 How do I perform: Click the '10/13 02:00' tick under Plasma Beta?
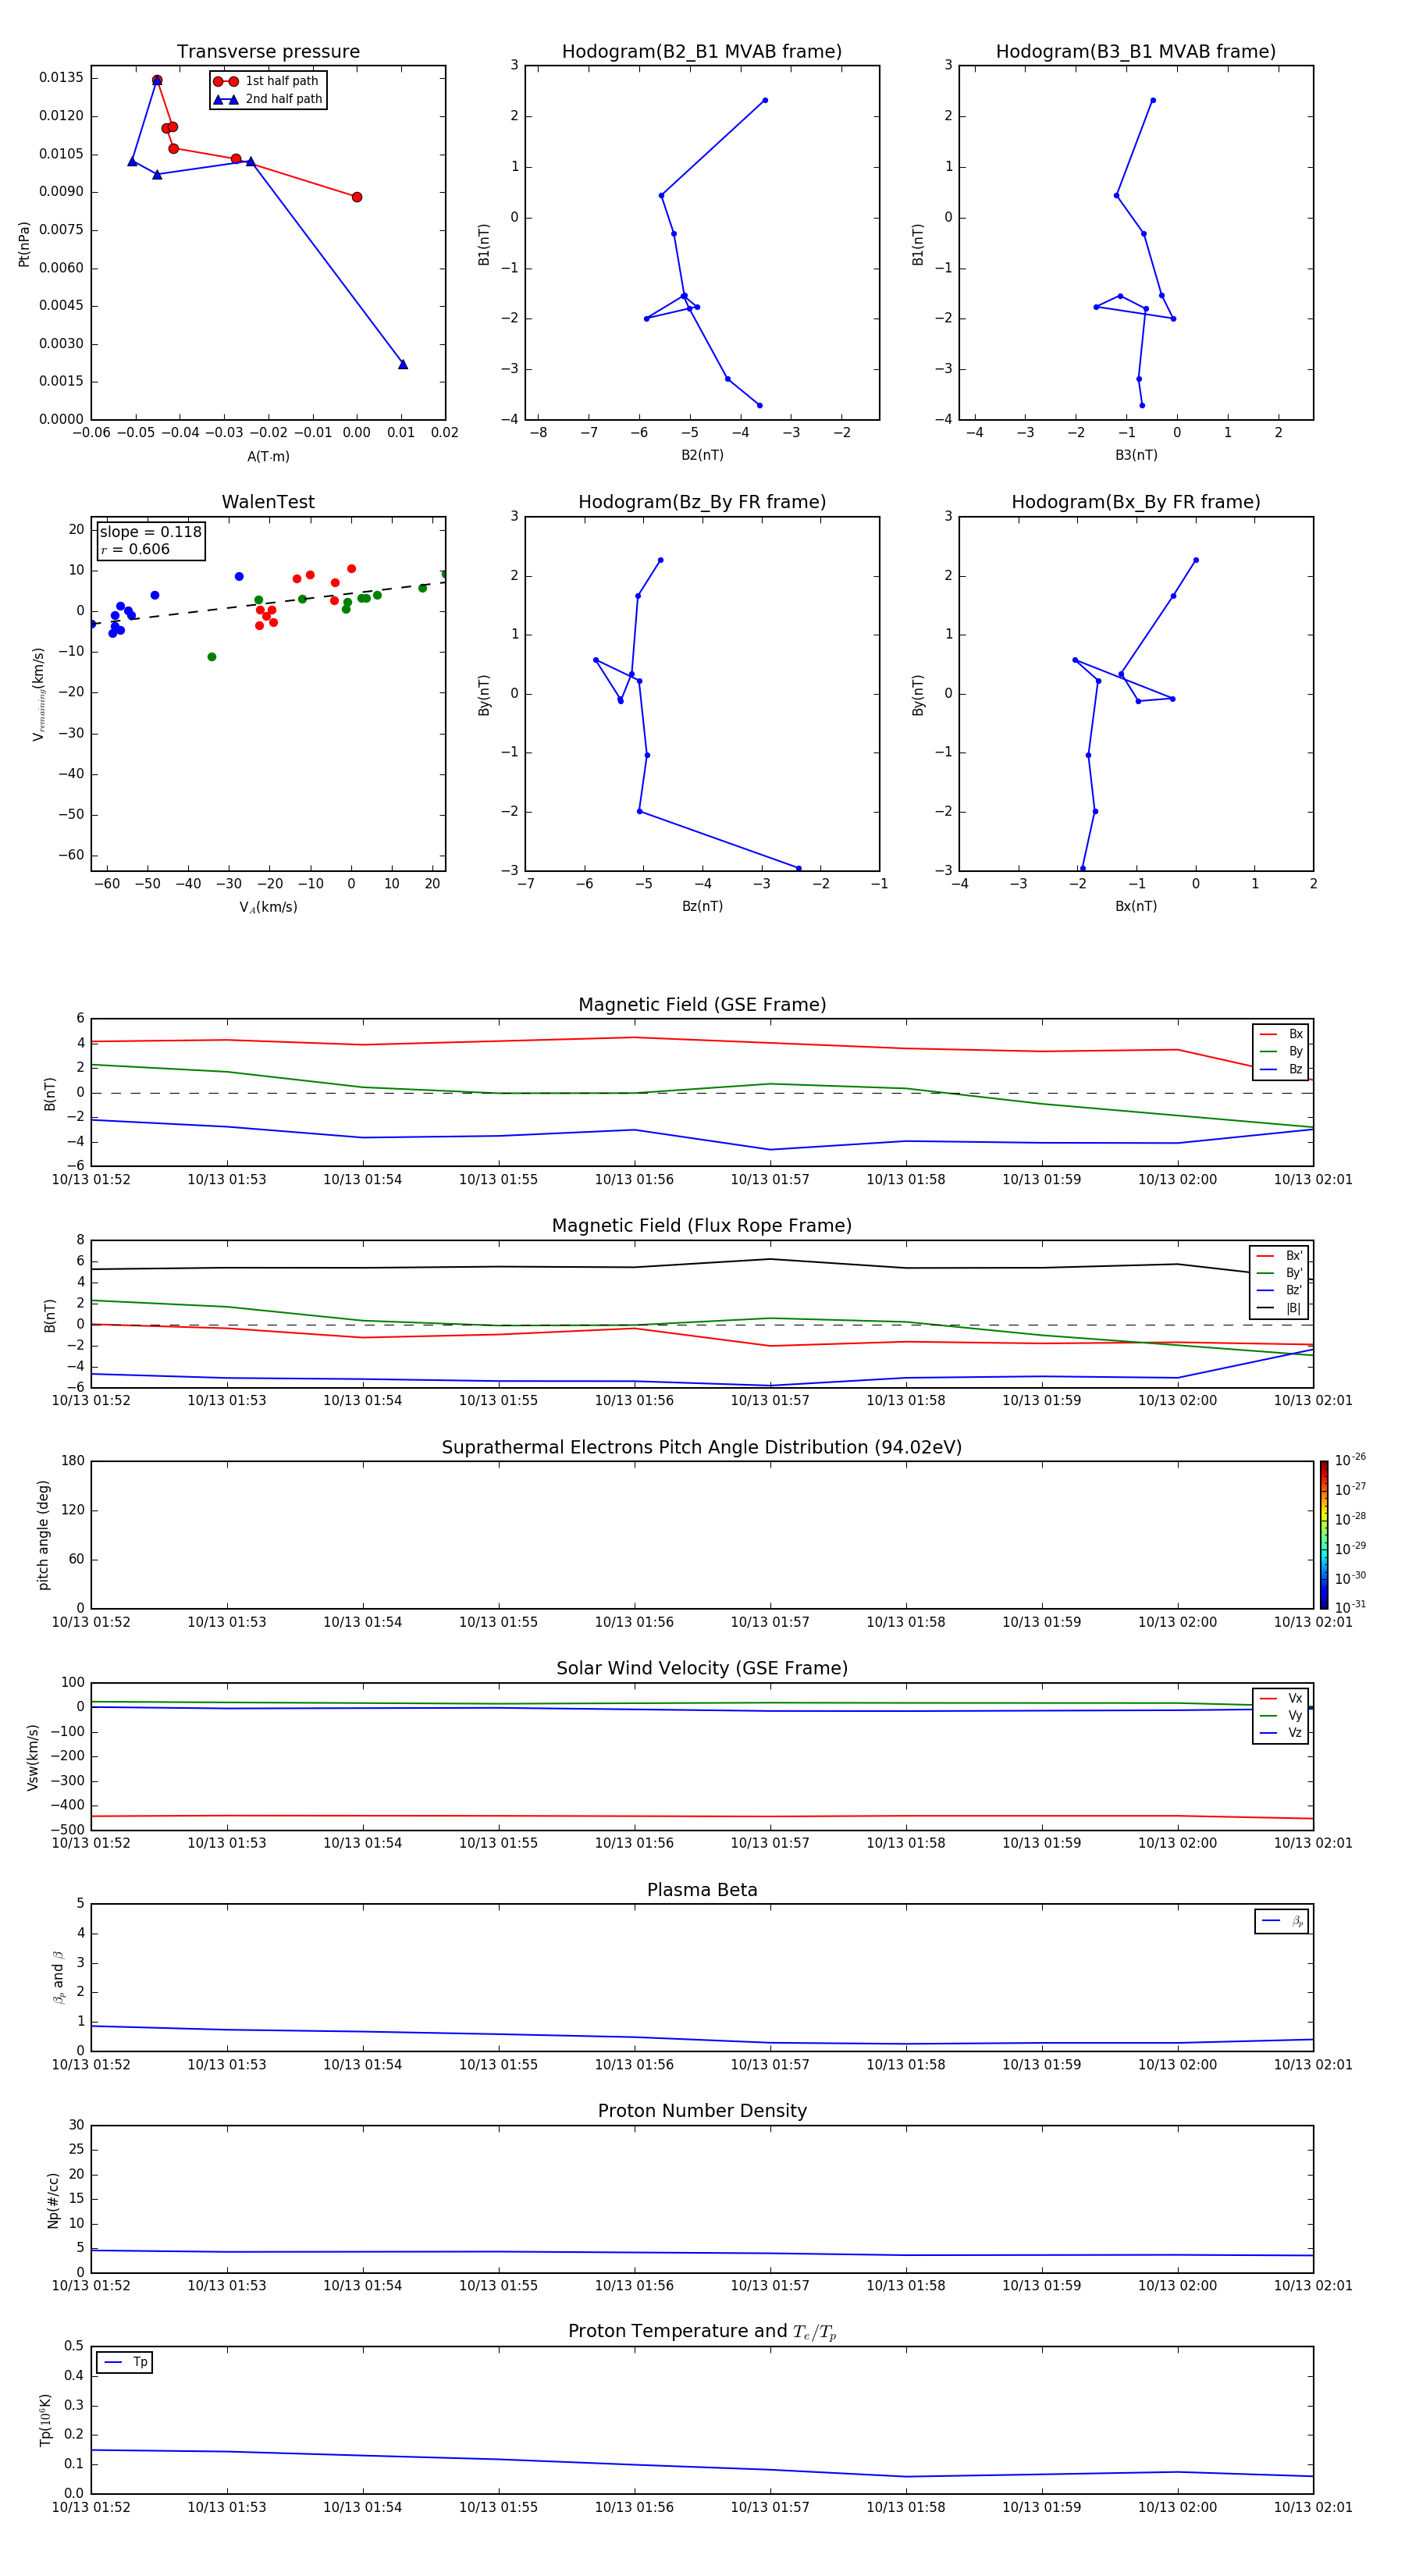1178,2065
